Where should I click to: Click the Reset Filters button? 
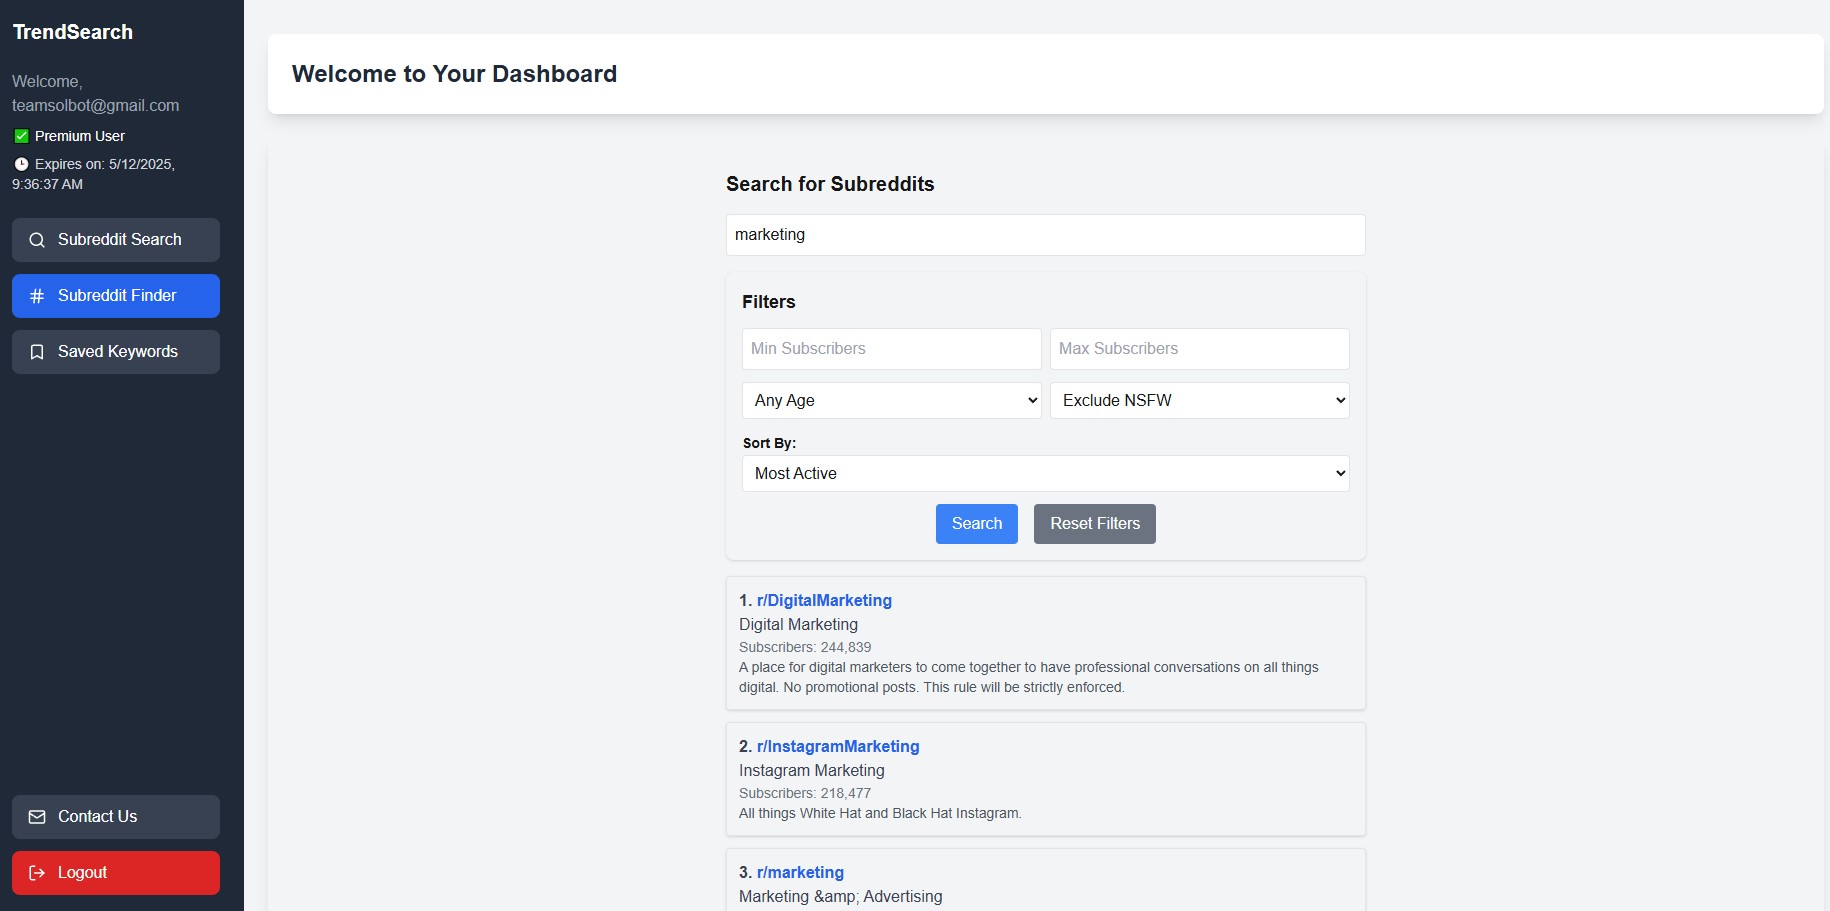[1094, 524]
